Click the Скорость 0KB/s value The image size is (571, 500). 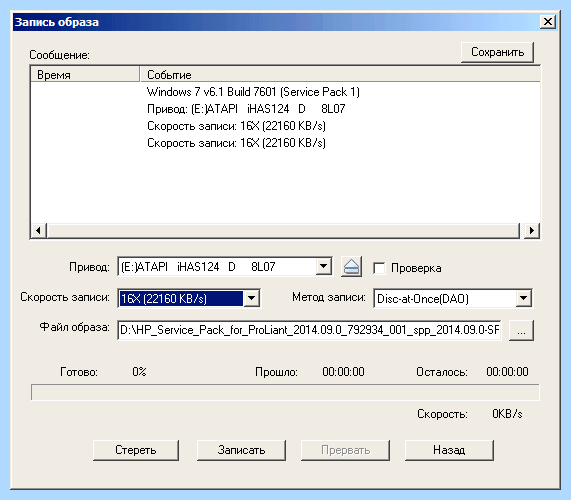(507, 414)
